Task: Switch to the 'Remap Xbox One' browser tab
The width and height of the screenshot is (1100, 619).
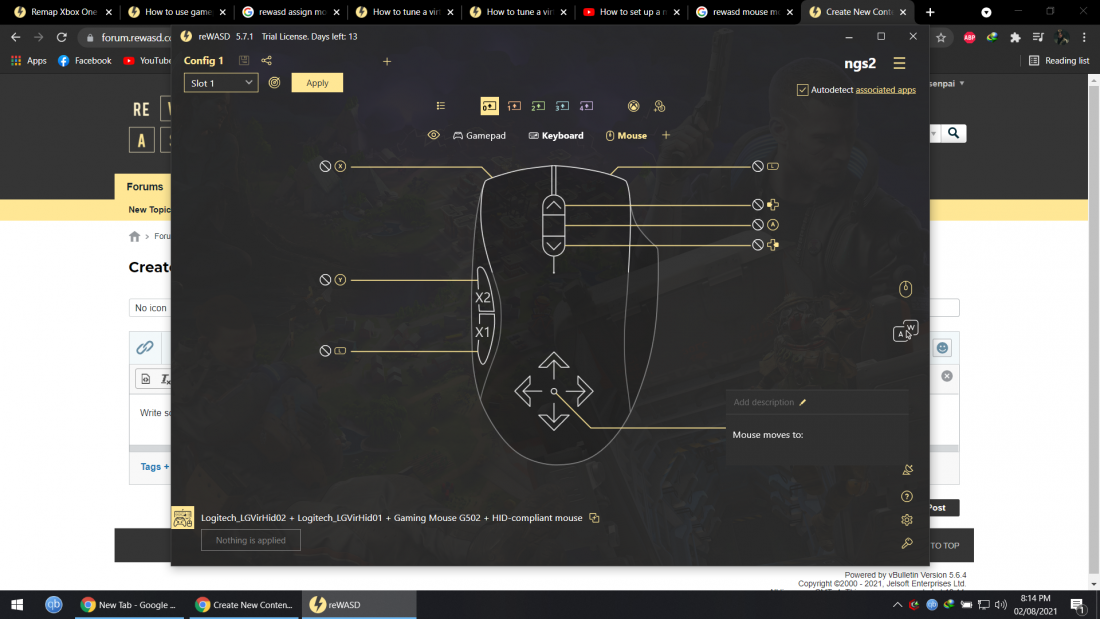Action: point(62,12)
